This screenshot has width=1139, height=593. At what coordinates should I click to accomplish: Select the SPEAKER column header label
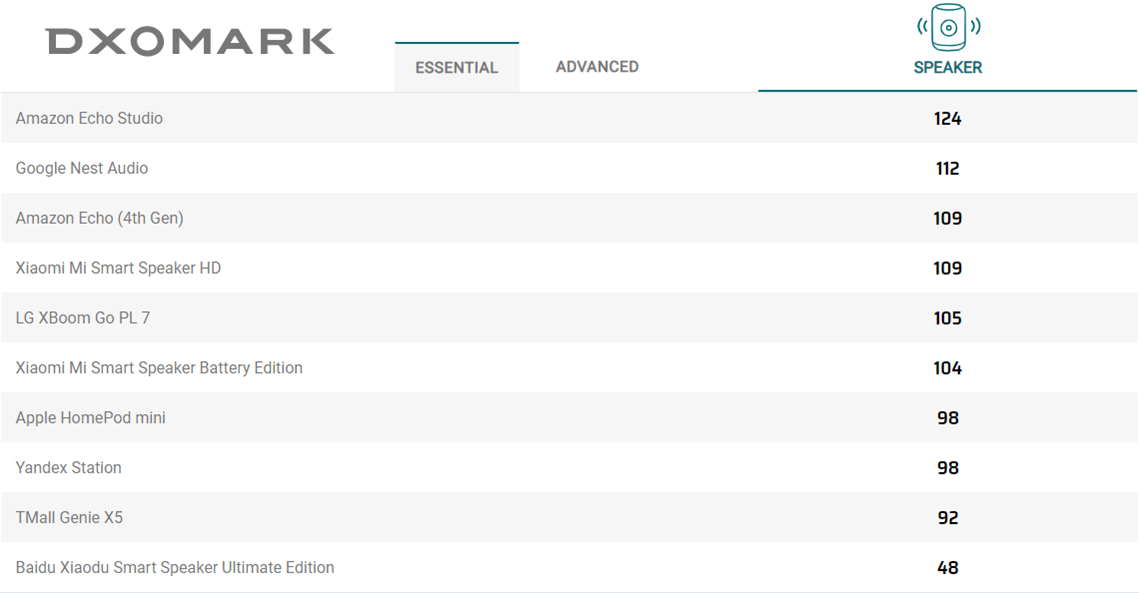tap(948, 68)
